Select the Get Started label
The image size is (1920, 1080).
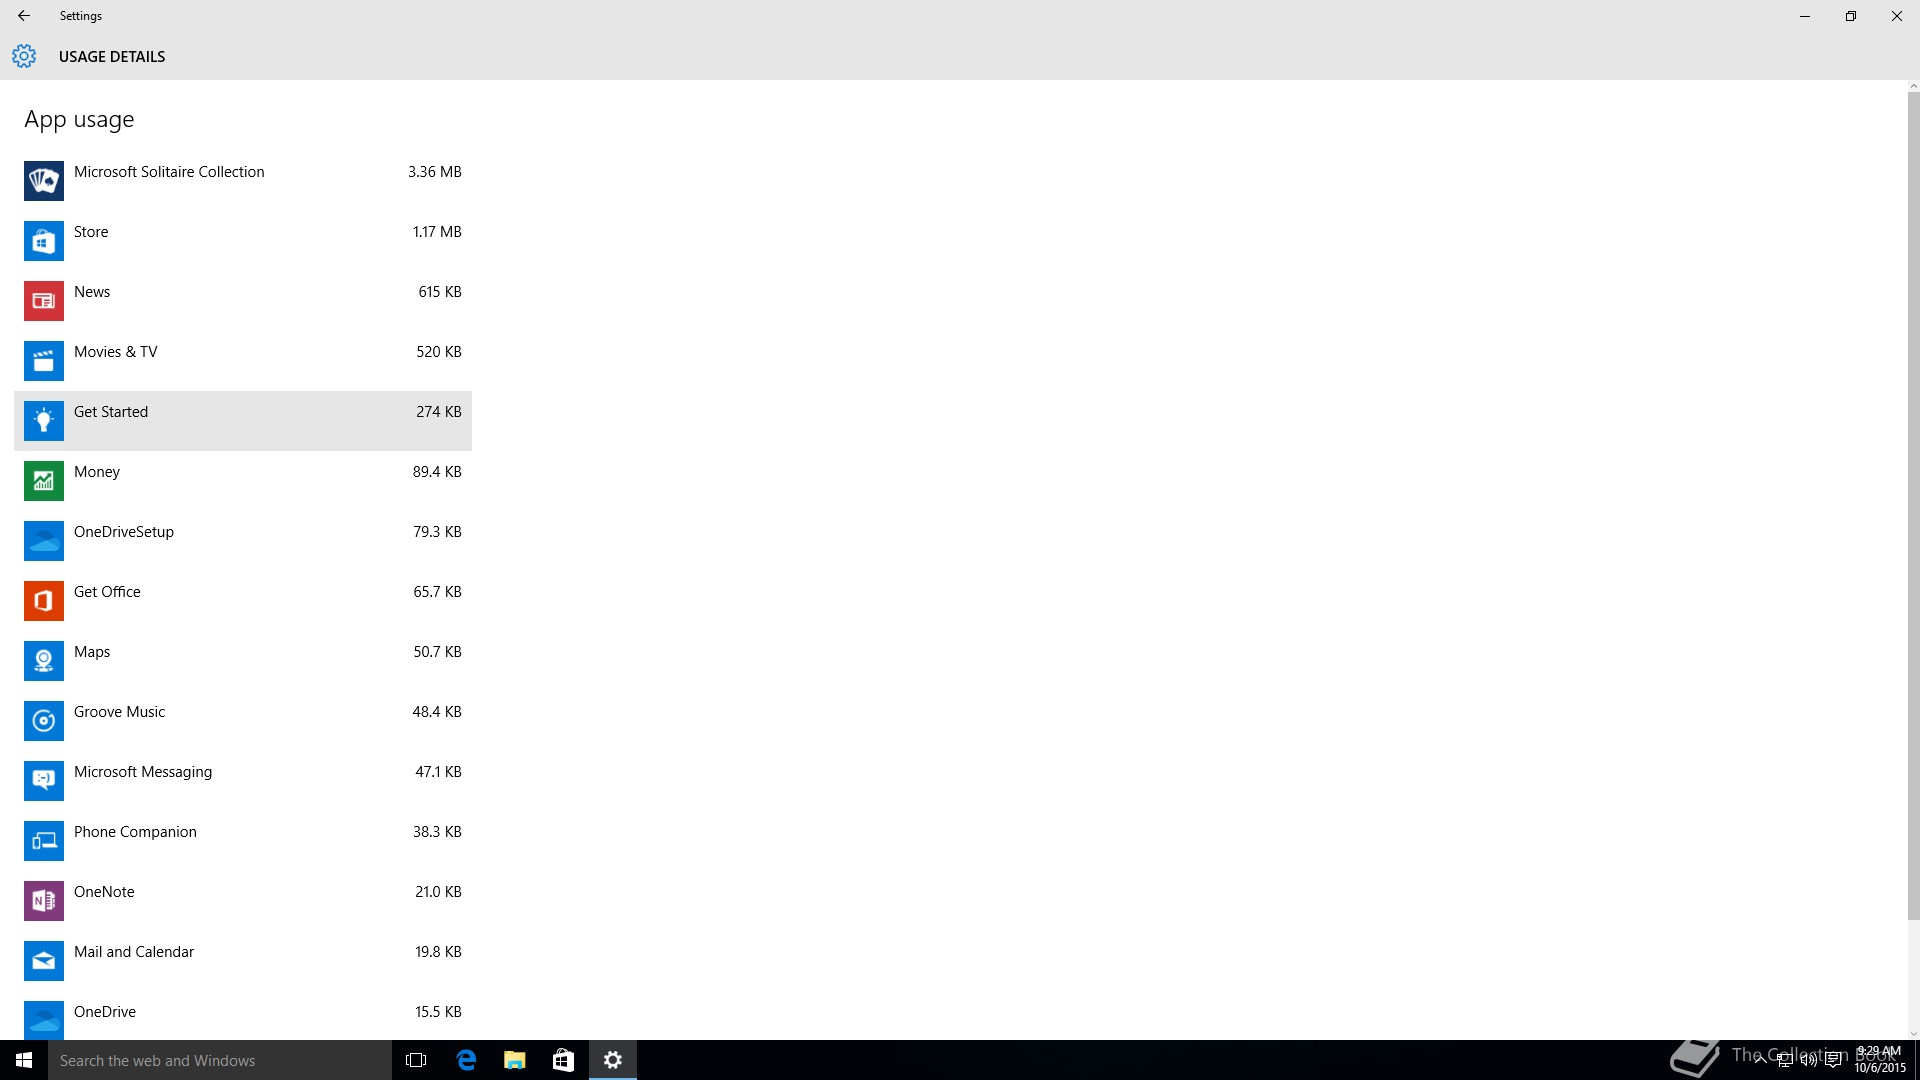click(x=111, y=412)
